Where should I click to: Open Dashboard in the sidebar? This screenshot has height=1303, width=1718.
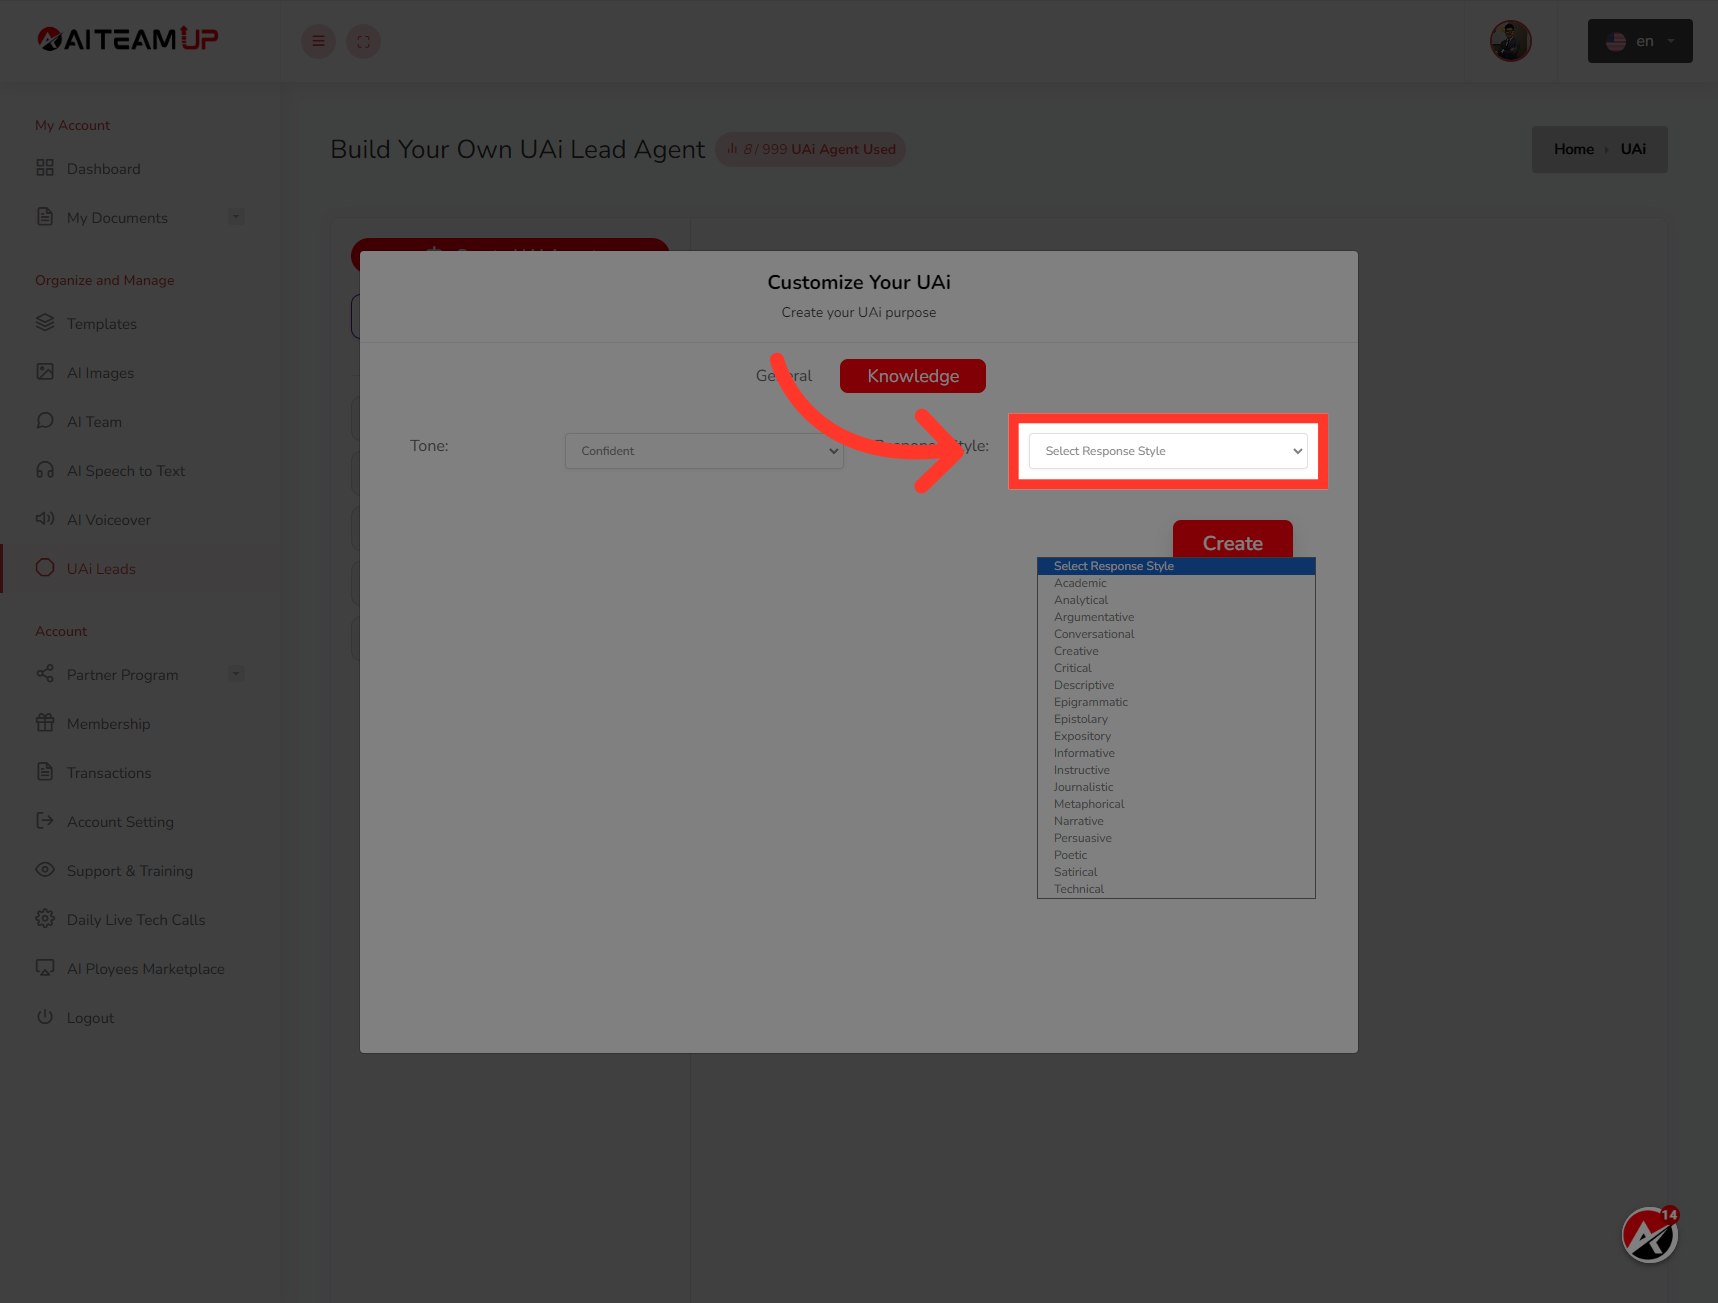coord(104,169)
